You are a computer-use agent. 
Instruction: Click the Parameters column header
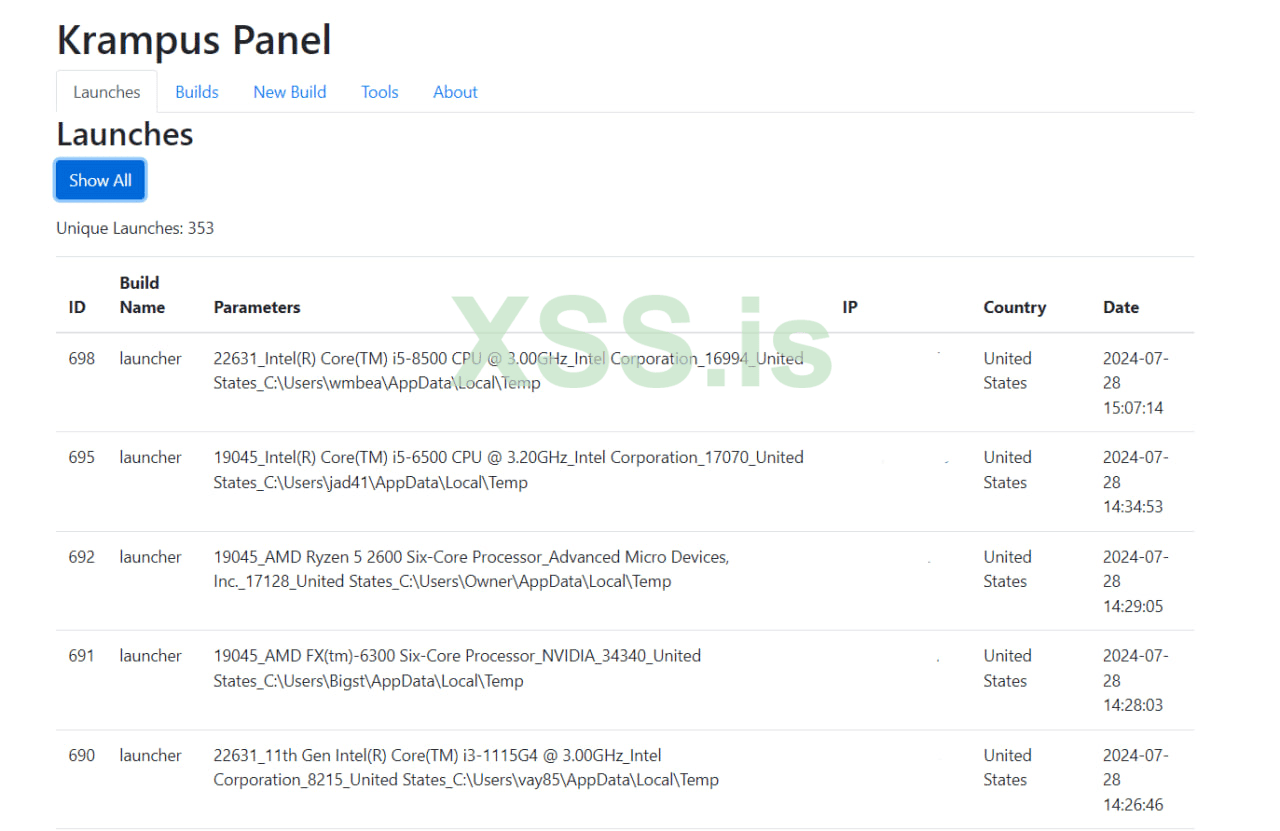click(257, 308)
